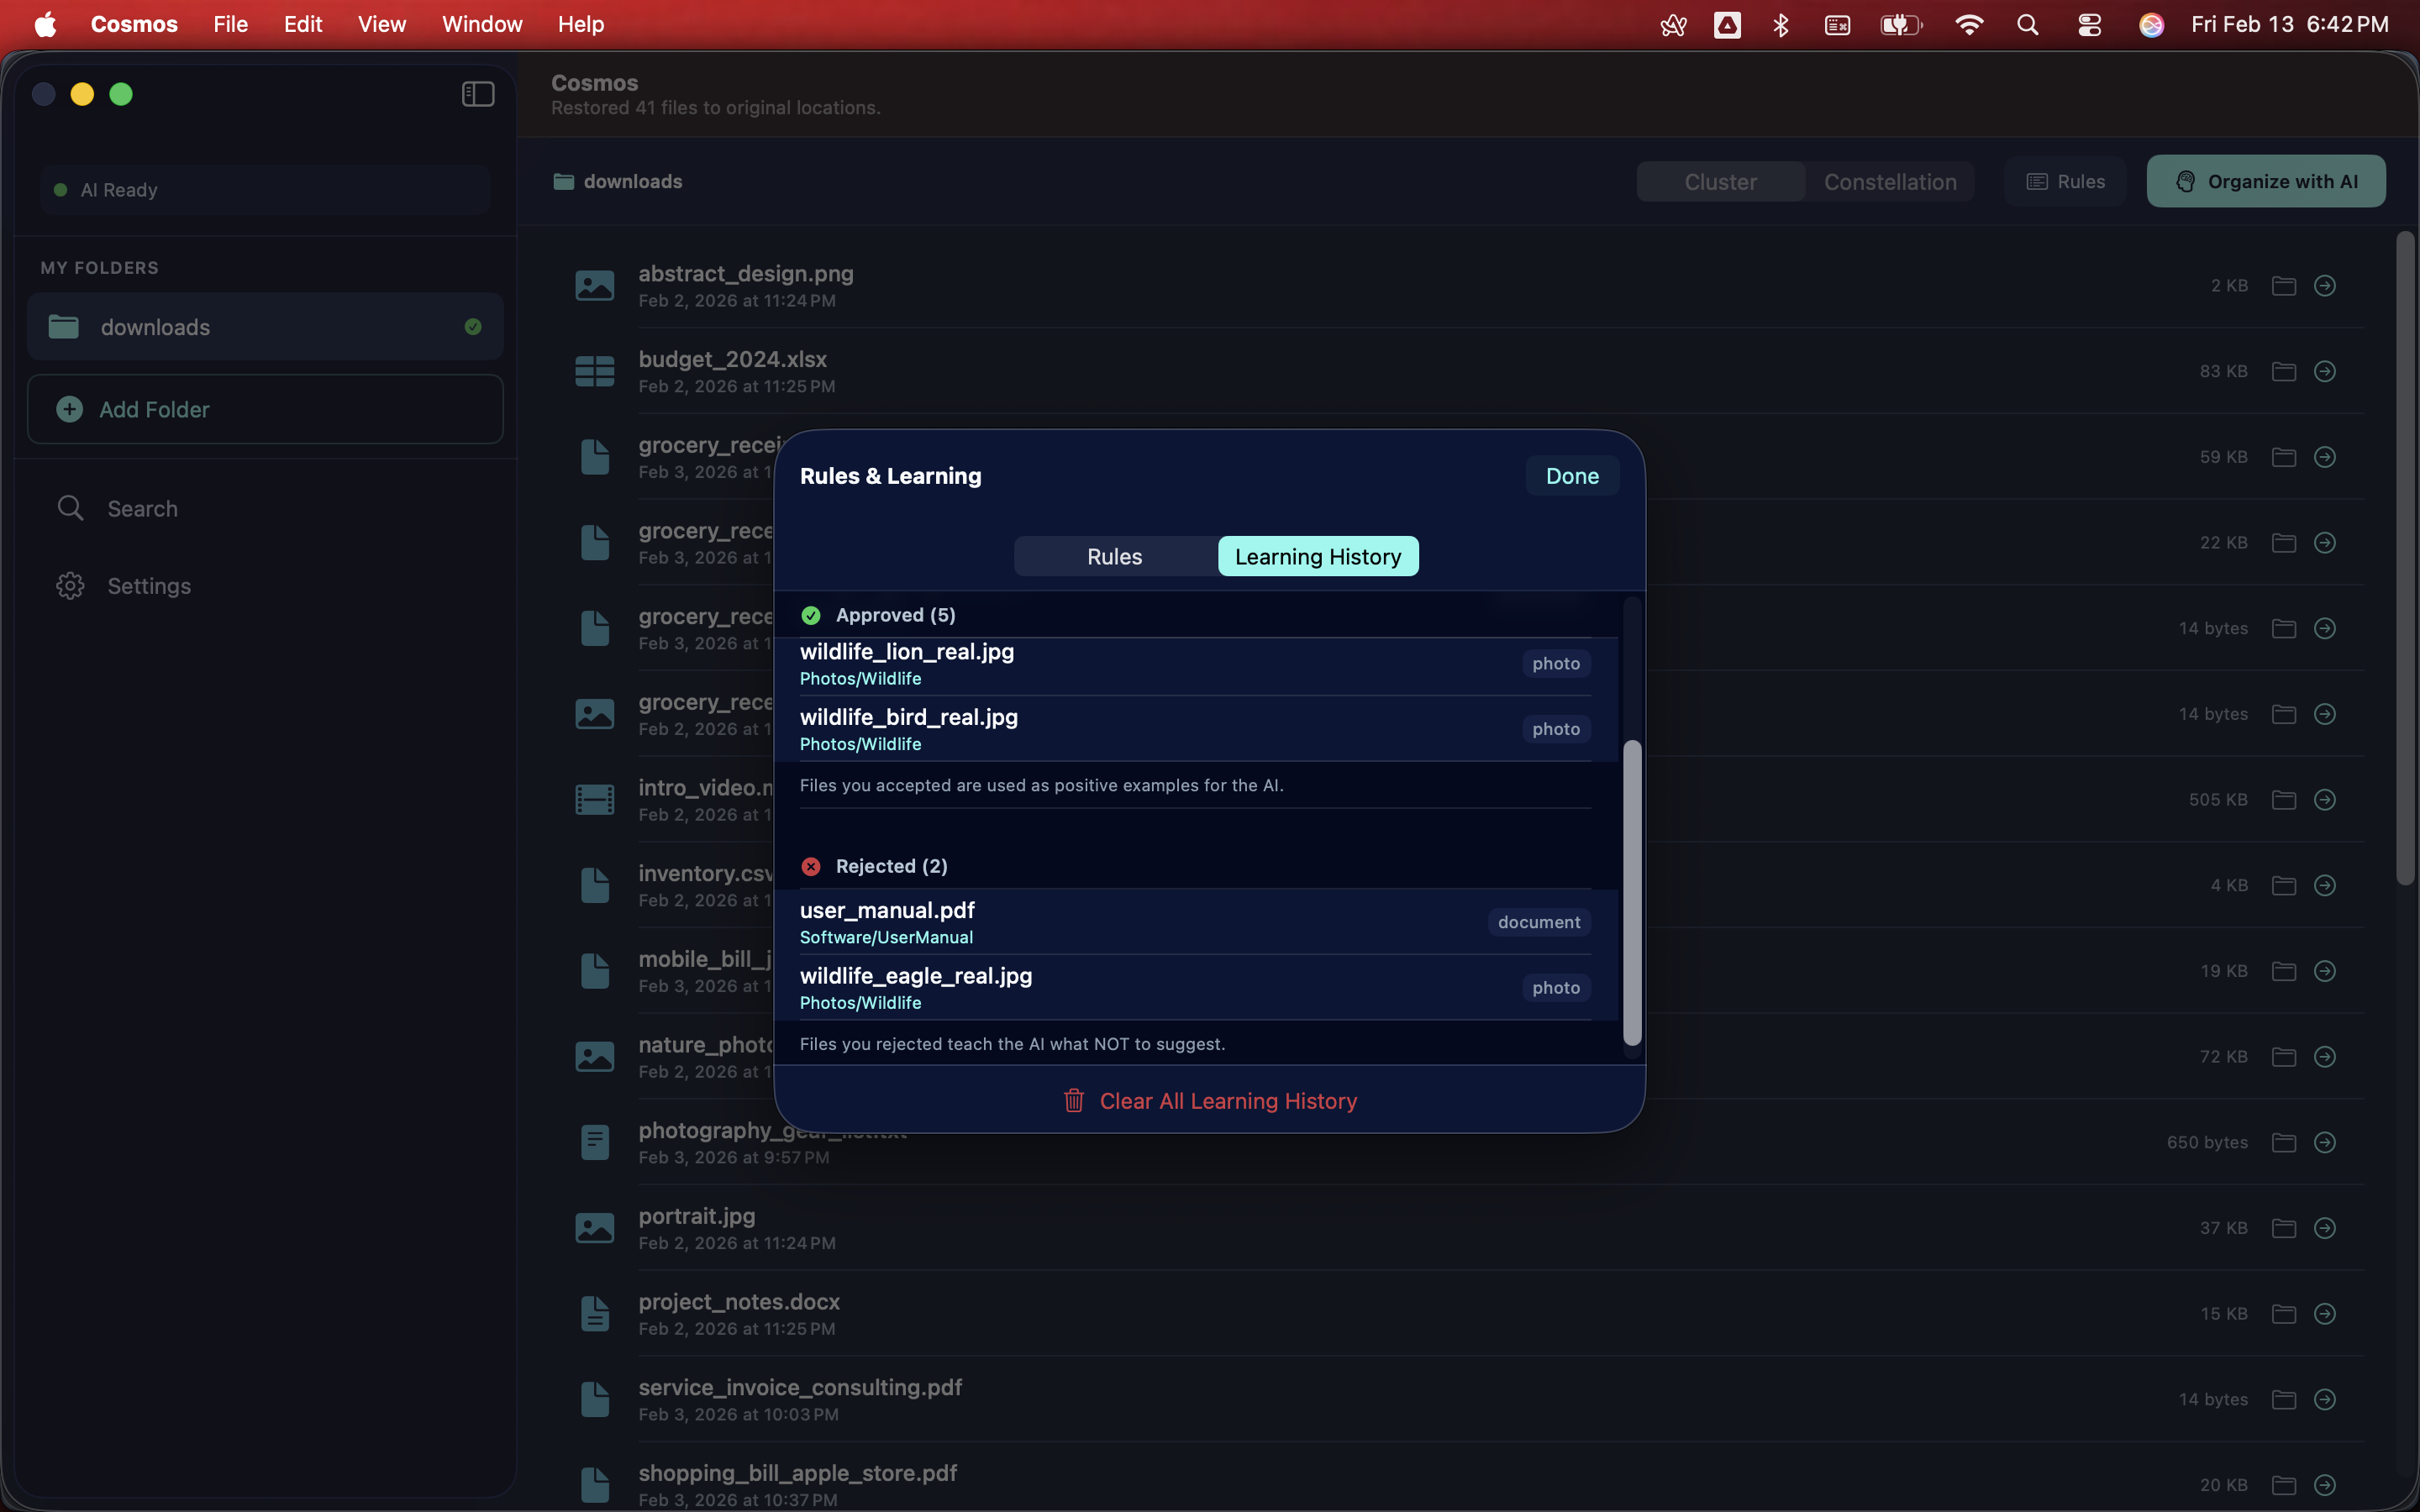Switch to the Rules tab in dialog
The image size is (2420, 1512).
[1114, 557]
